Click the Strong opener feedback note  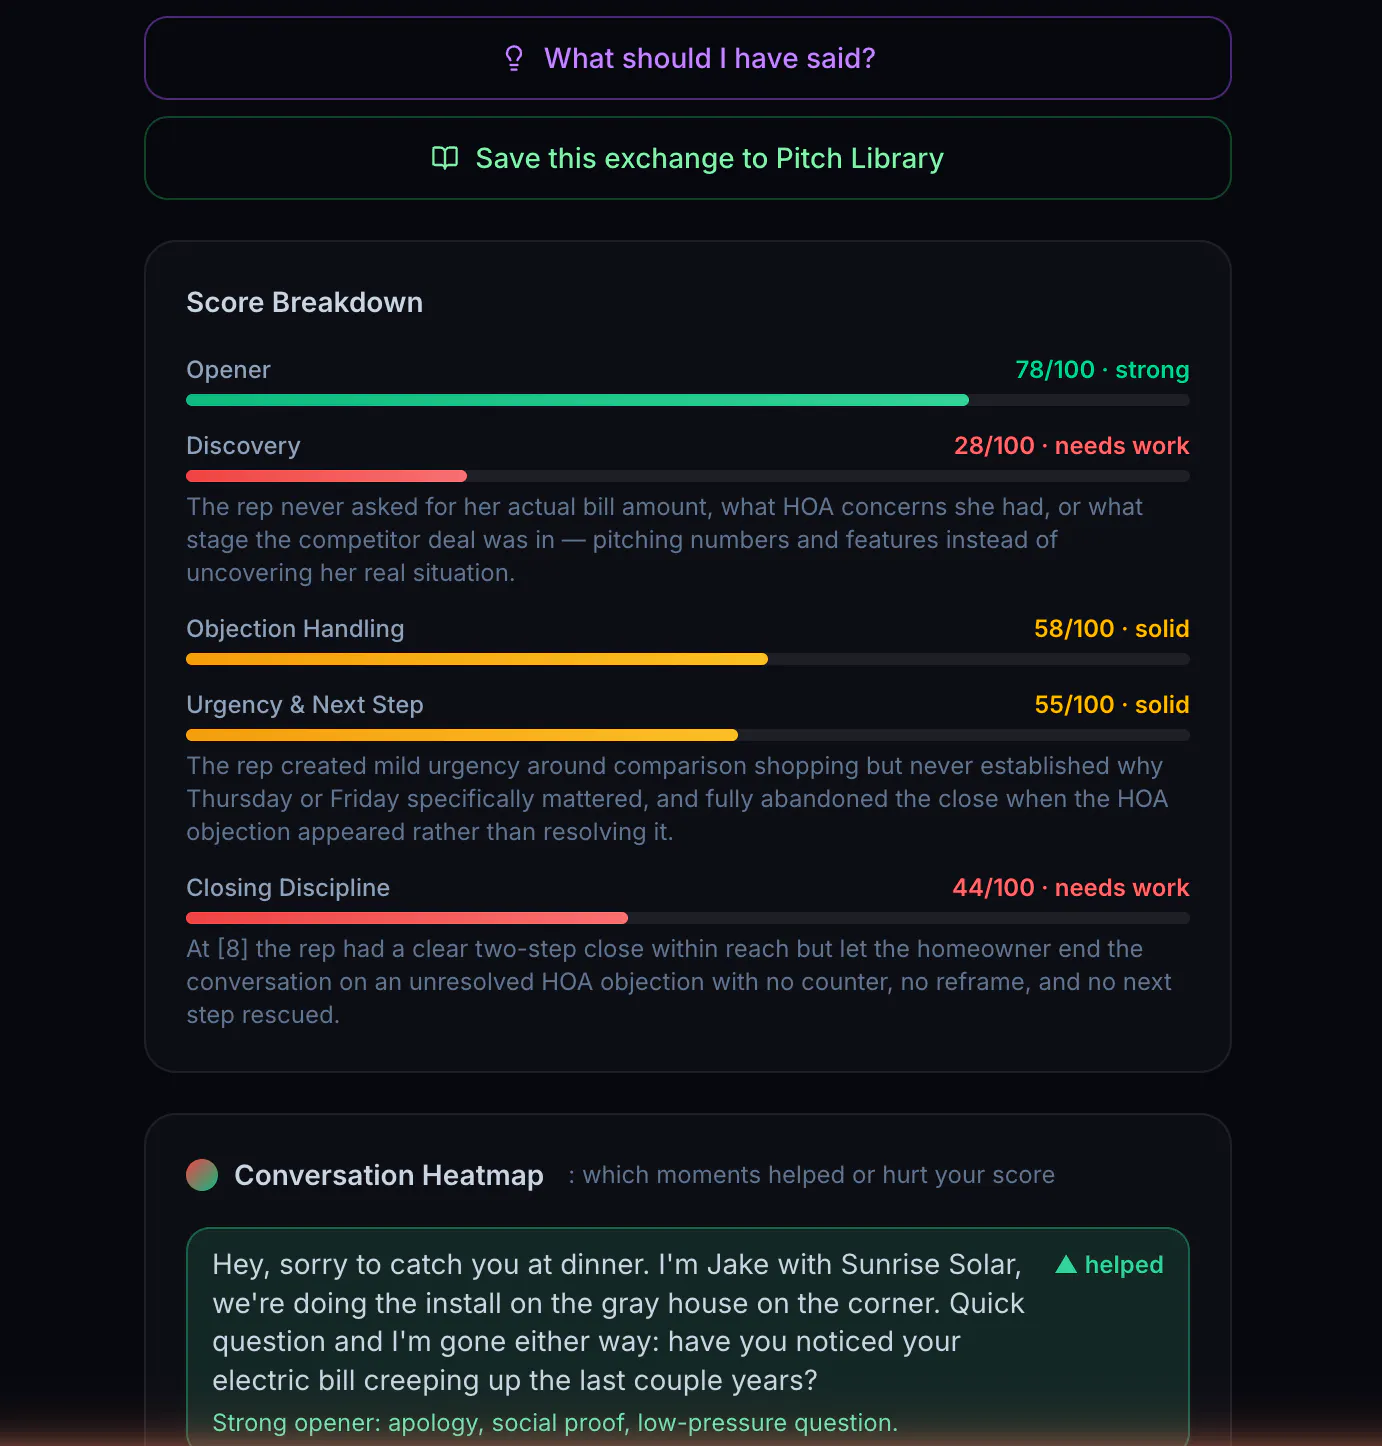(x=555, y=1423)
